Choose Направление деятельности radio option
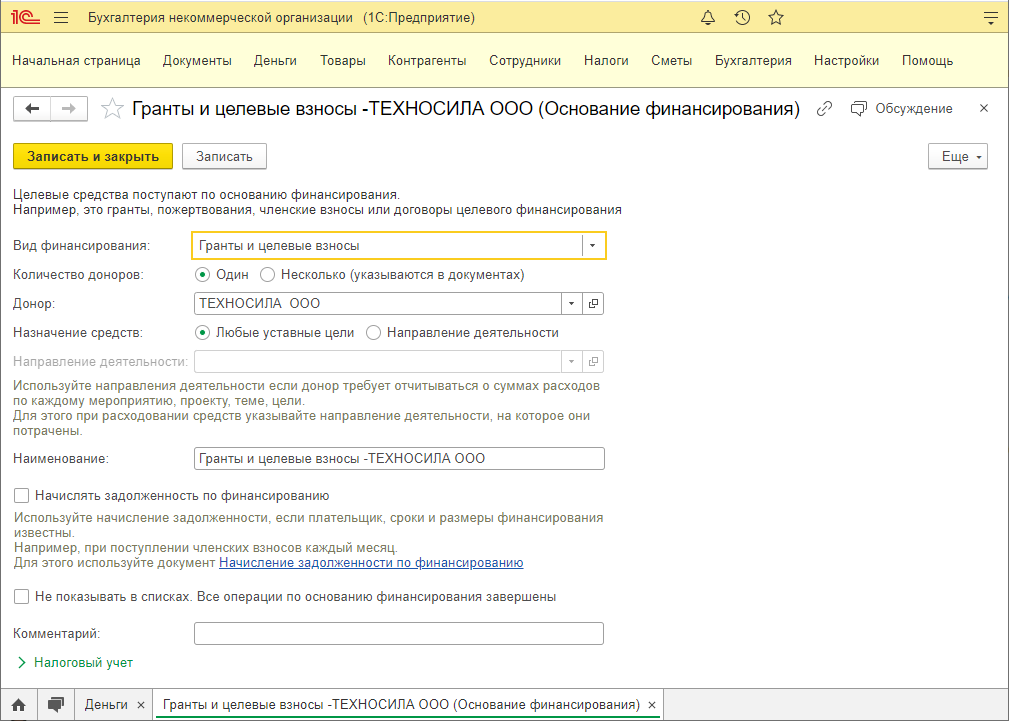 tap(462, 333)
